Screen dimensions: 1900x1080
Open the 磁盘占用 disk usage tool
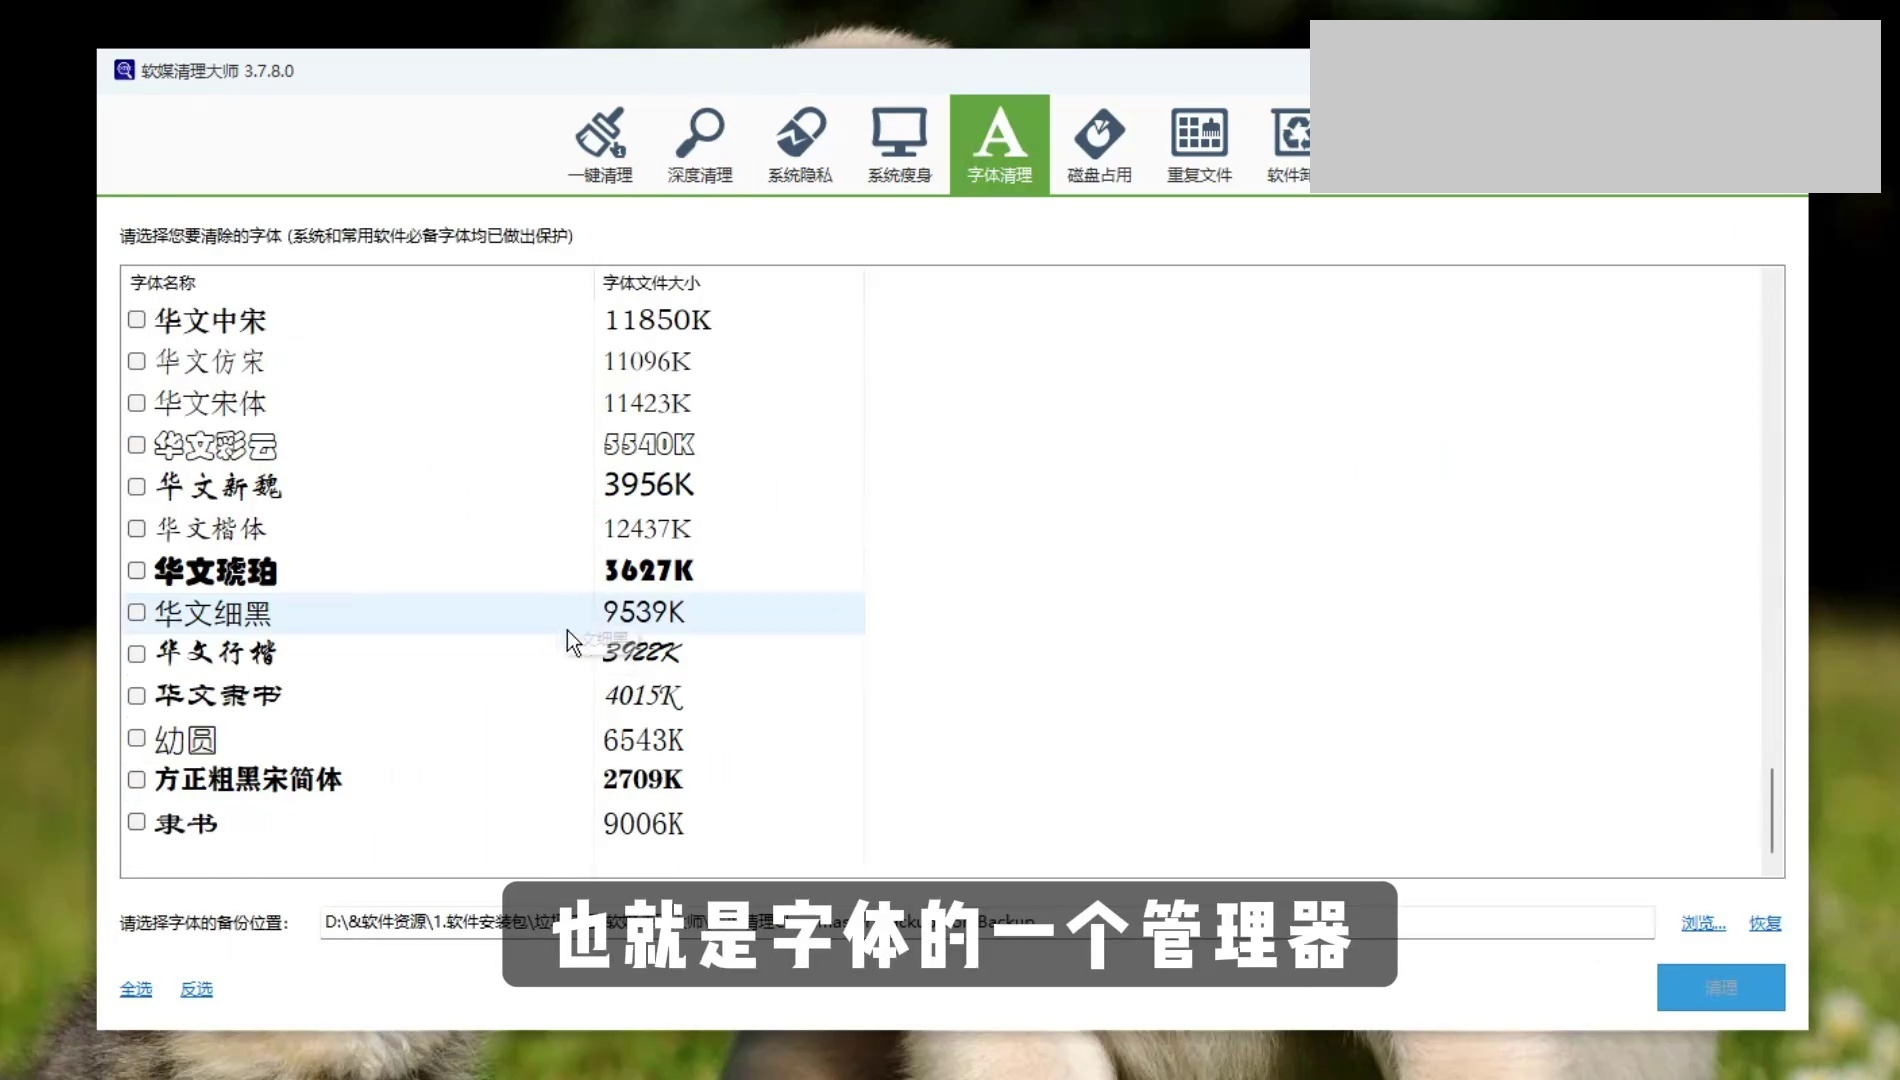(x=1099, y=145)
